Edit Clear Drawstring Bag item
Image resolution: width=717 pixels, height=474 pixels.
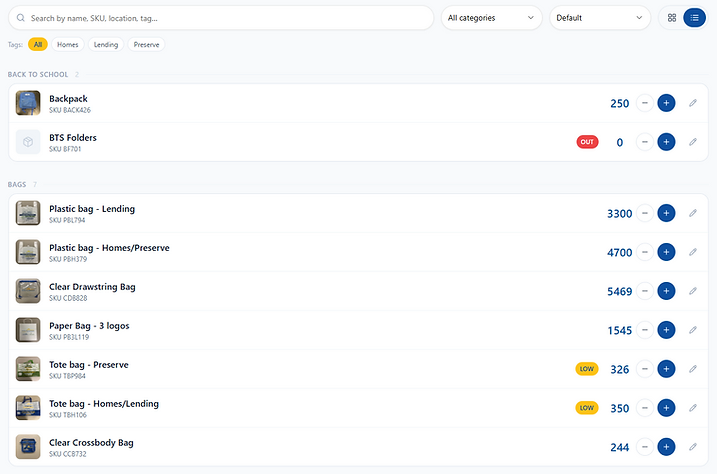tap(693, 291)
